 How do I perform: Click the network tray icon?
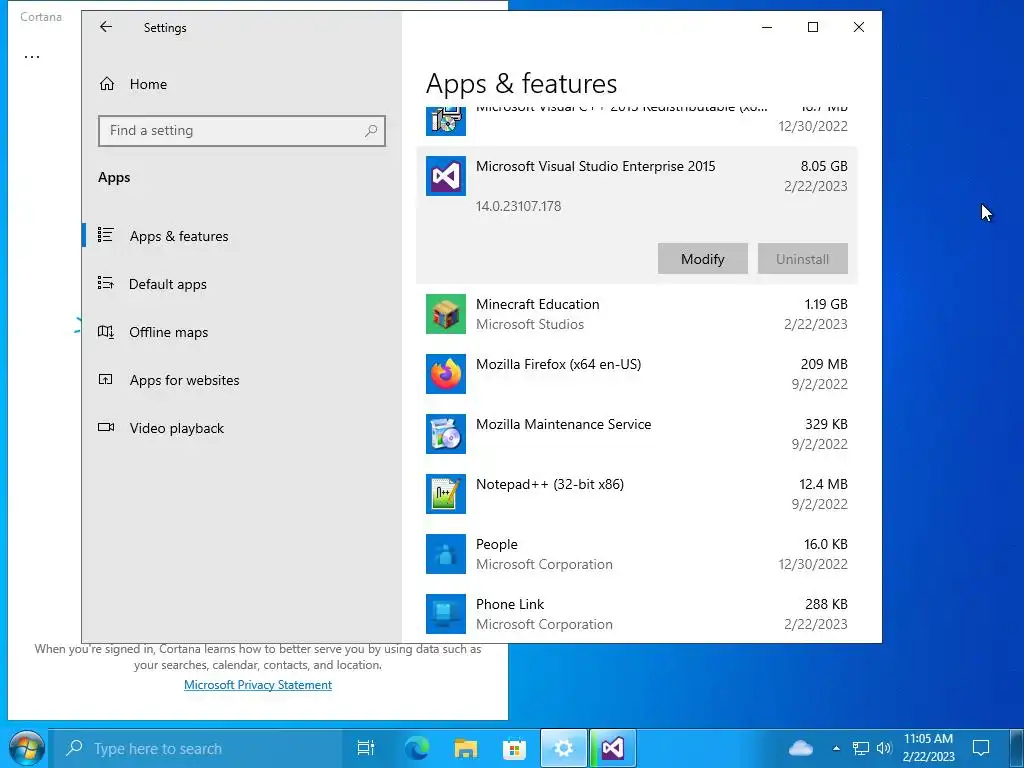click(x=861, y=748)
